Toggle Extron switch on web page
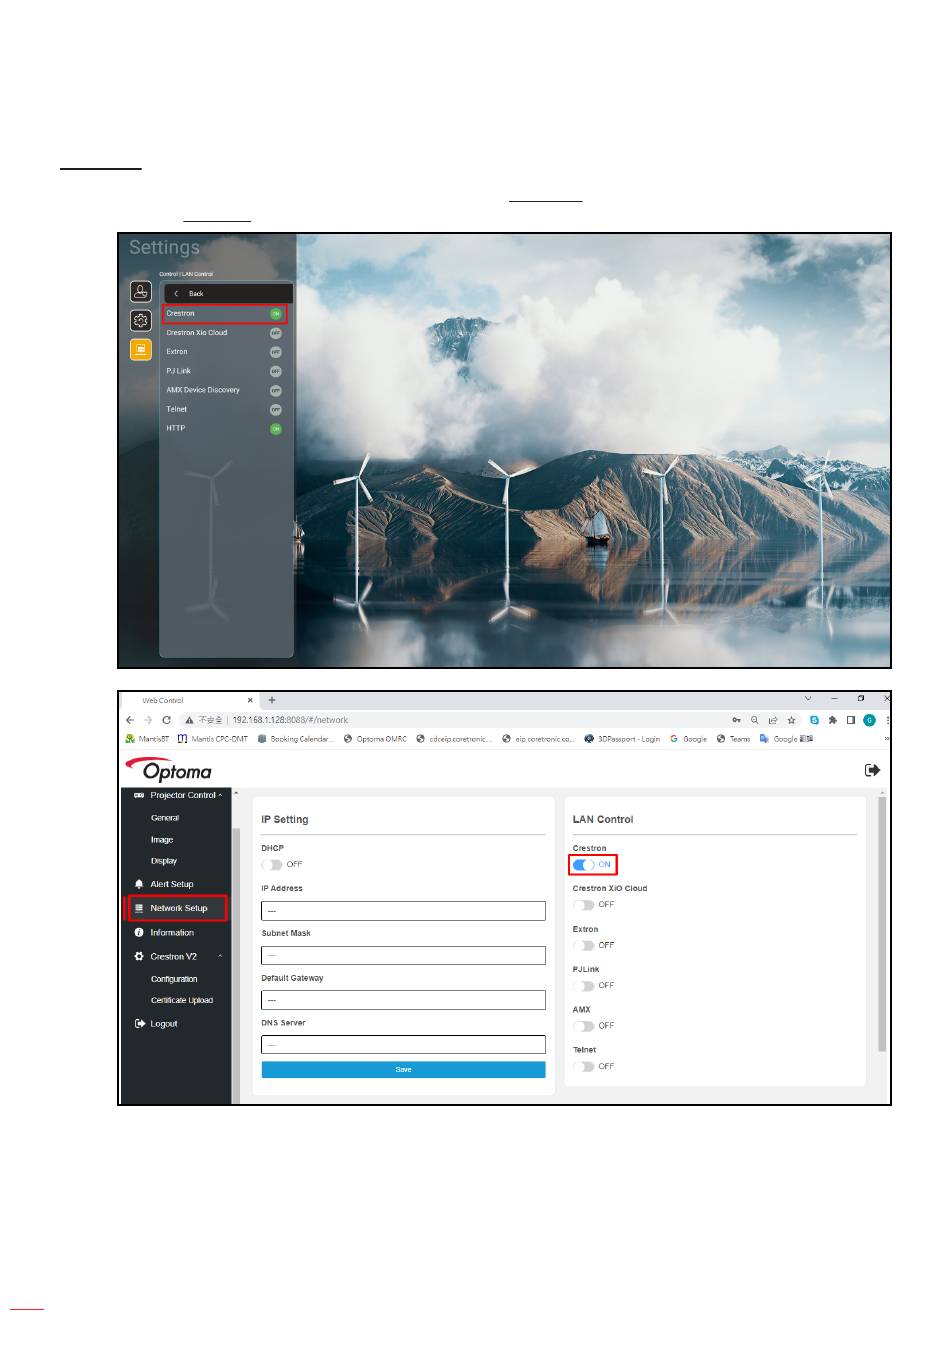 (584, 946)
